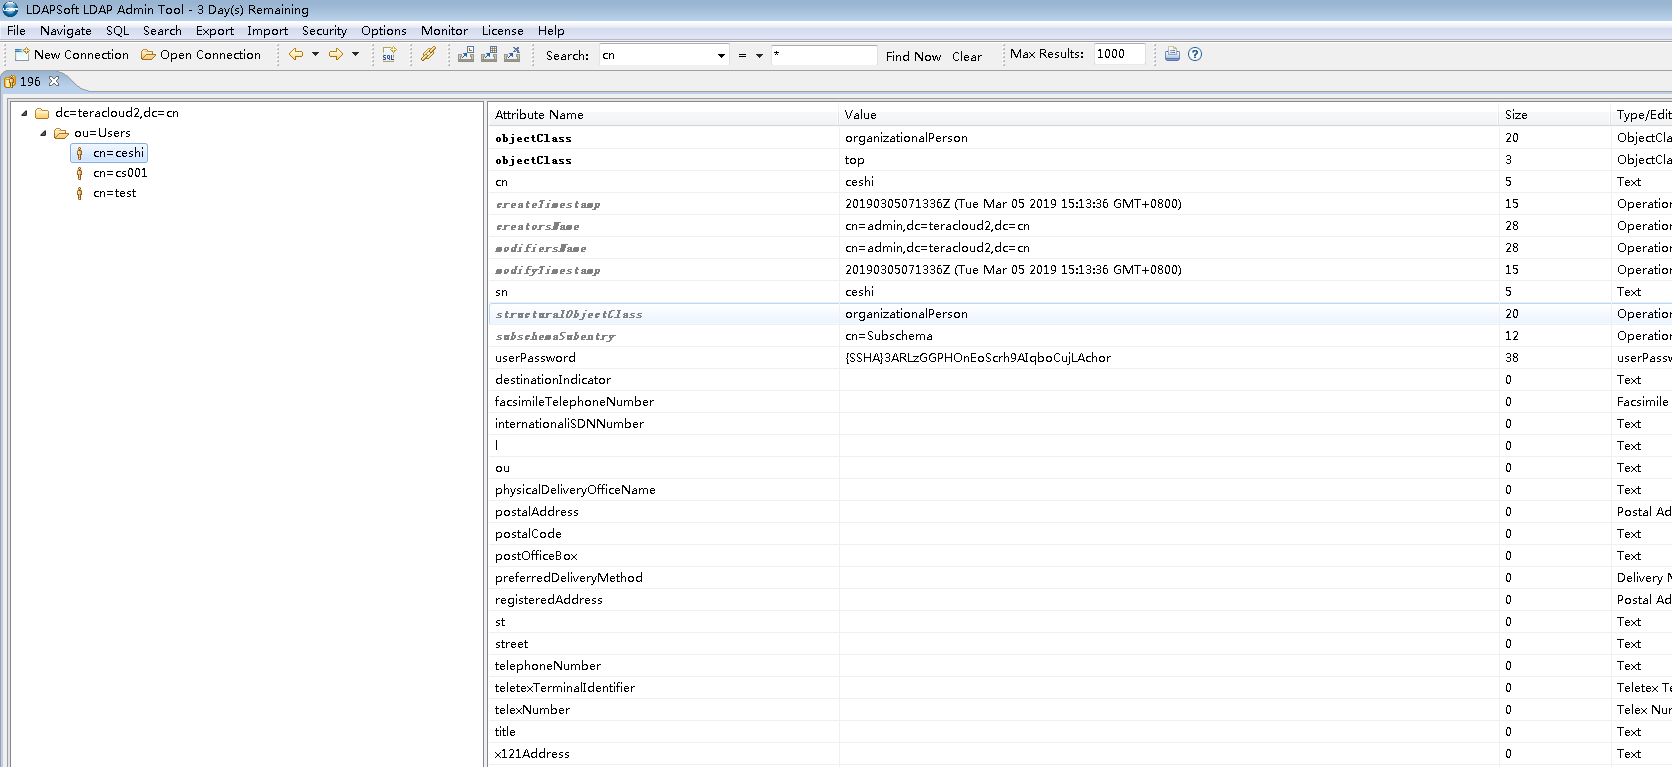Go forward with the right arrow icon

[x=336, y=55]
